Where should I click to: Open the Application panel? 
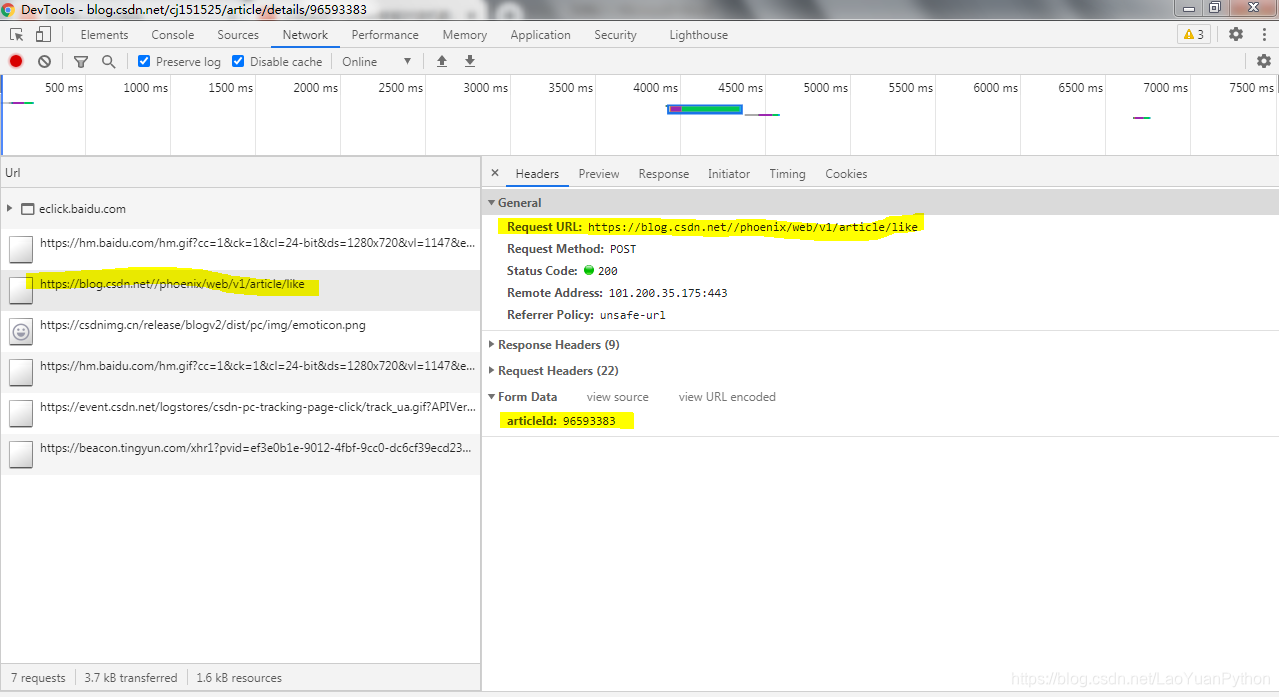click(540, 34)
